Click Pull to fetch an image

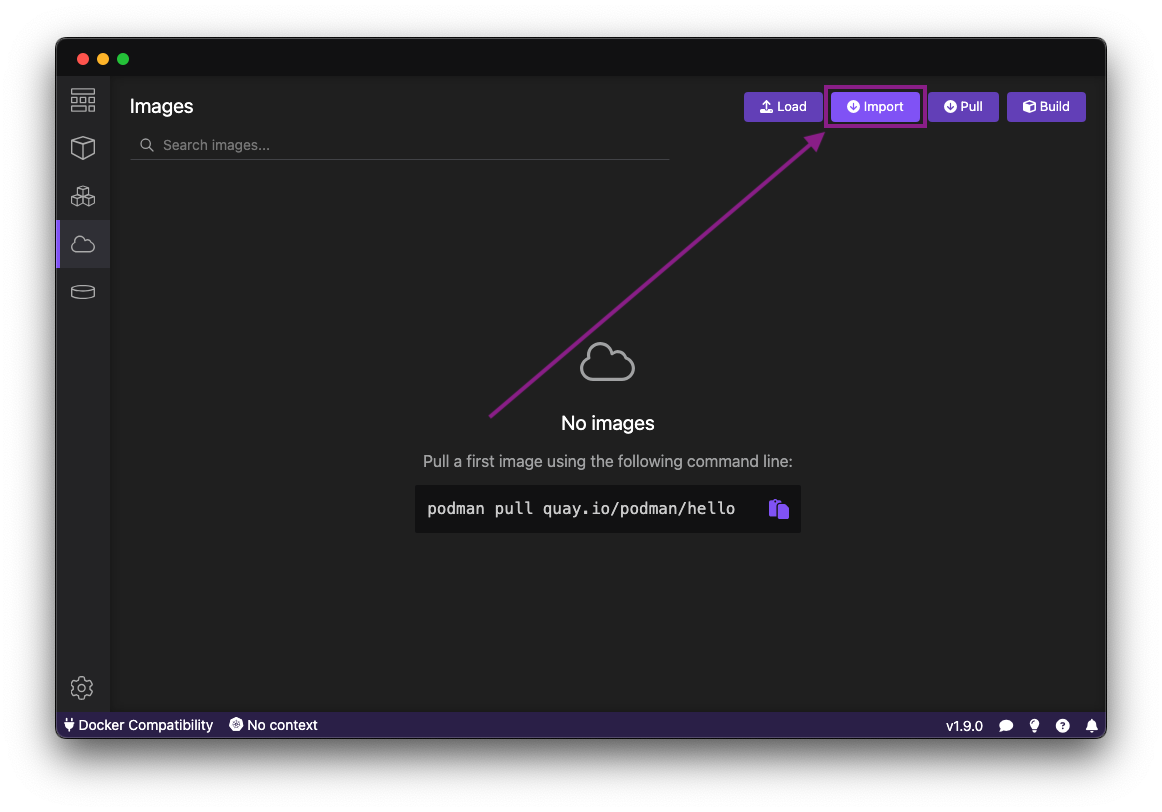coord(963,107)
